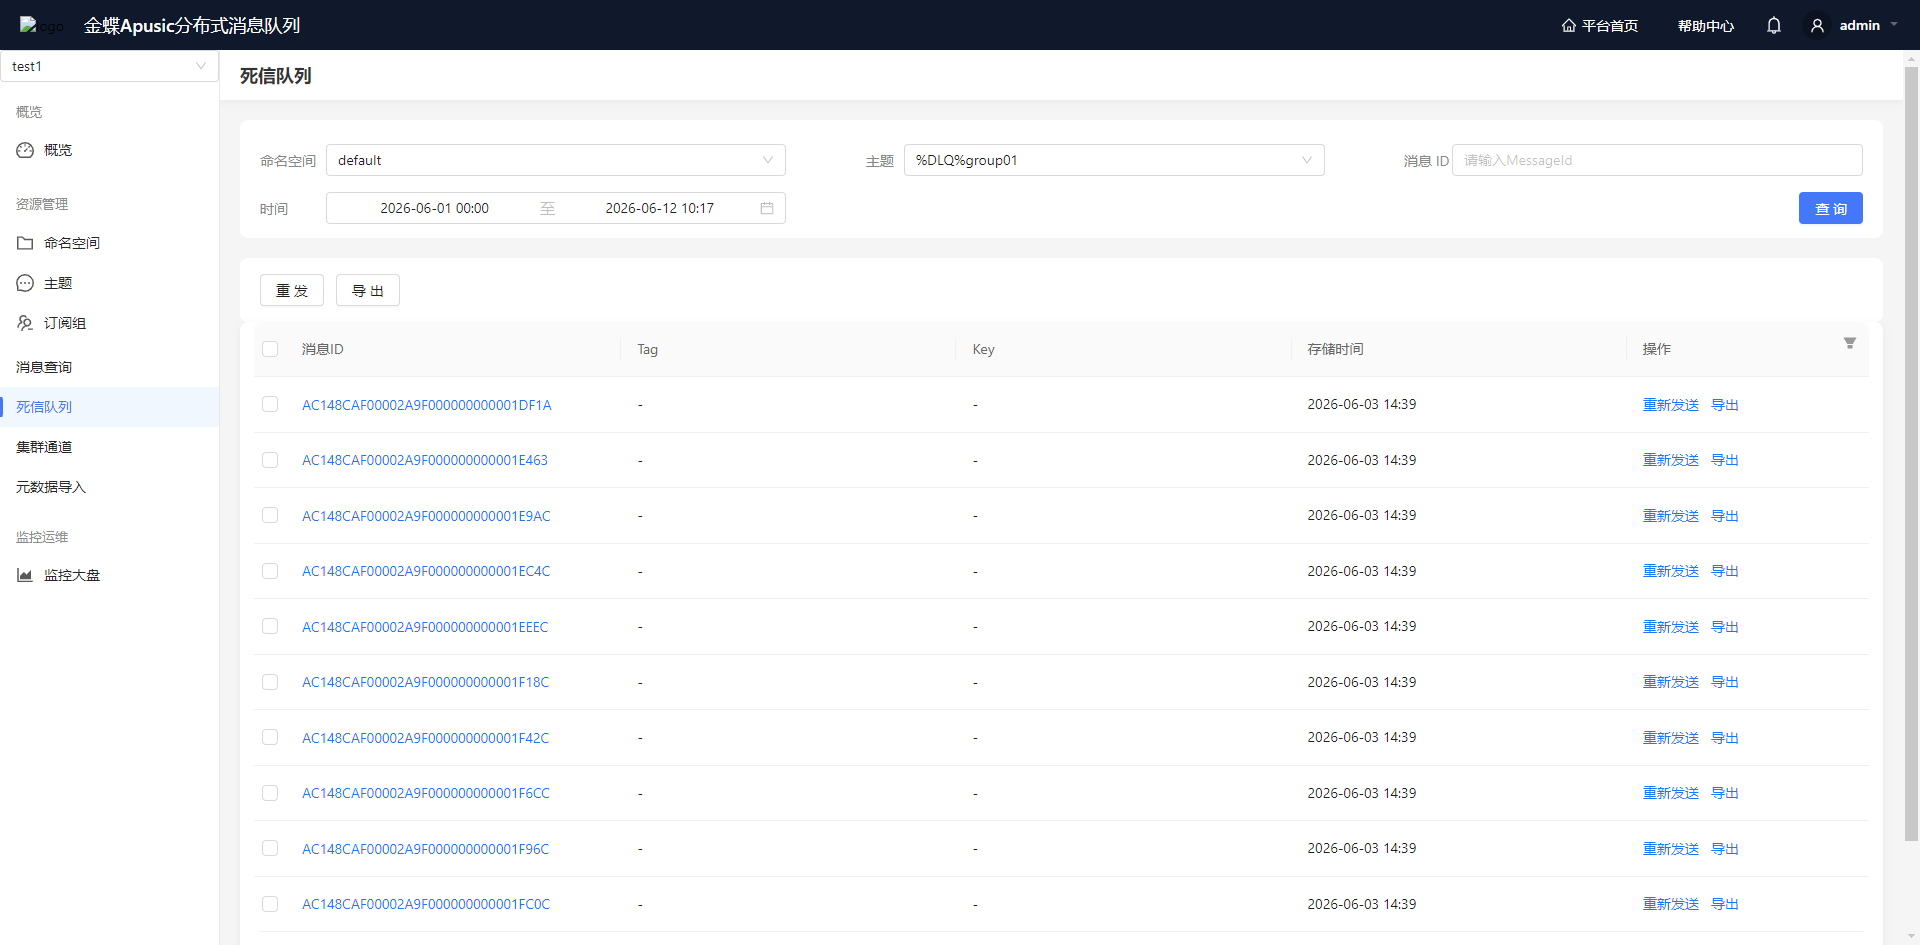Viewport: 1920px width, 945px height.
Task: Check the row for message ending 1DF1A
Action: pos(270,404)
